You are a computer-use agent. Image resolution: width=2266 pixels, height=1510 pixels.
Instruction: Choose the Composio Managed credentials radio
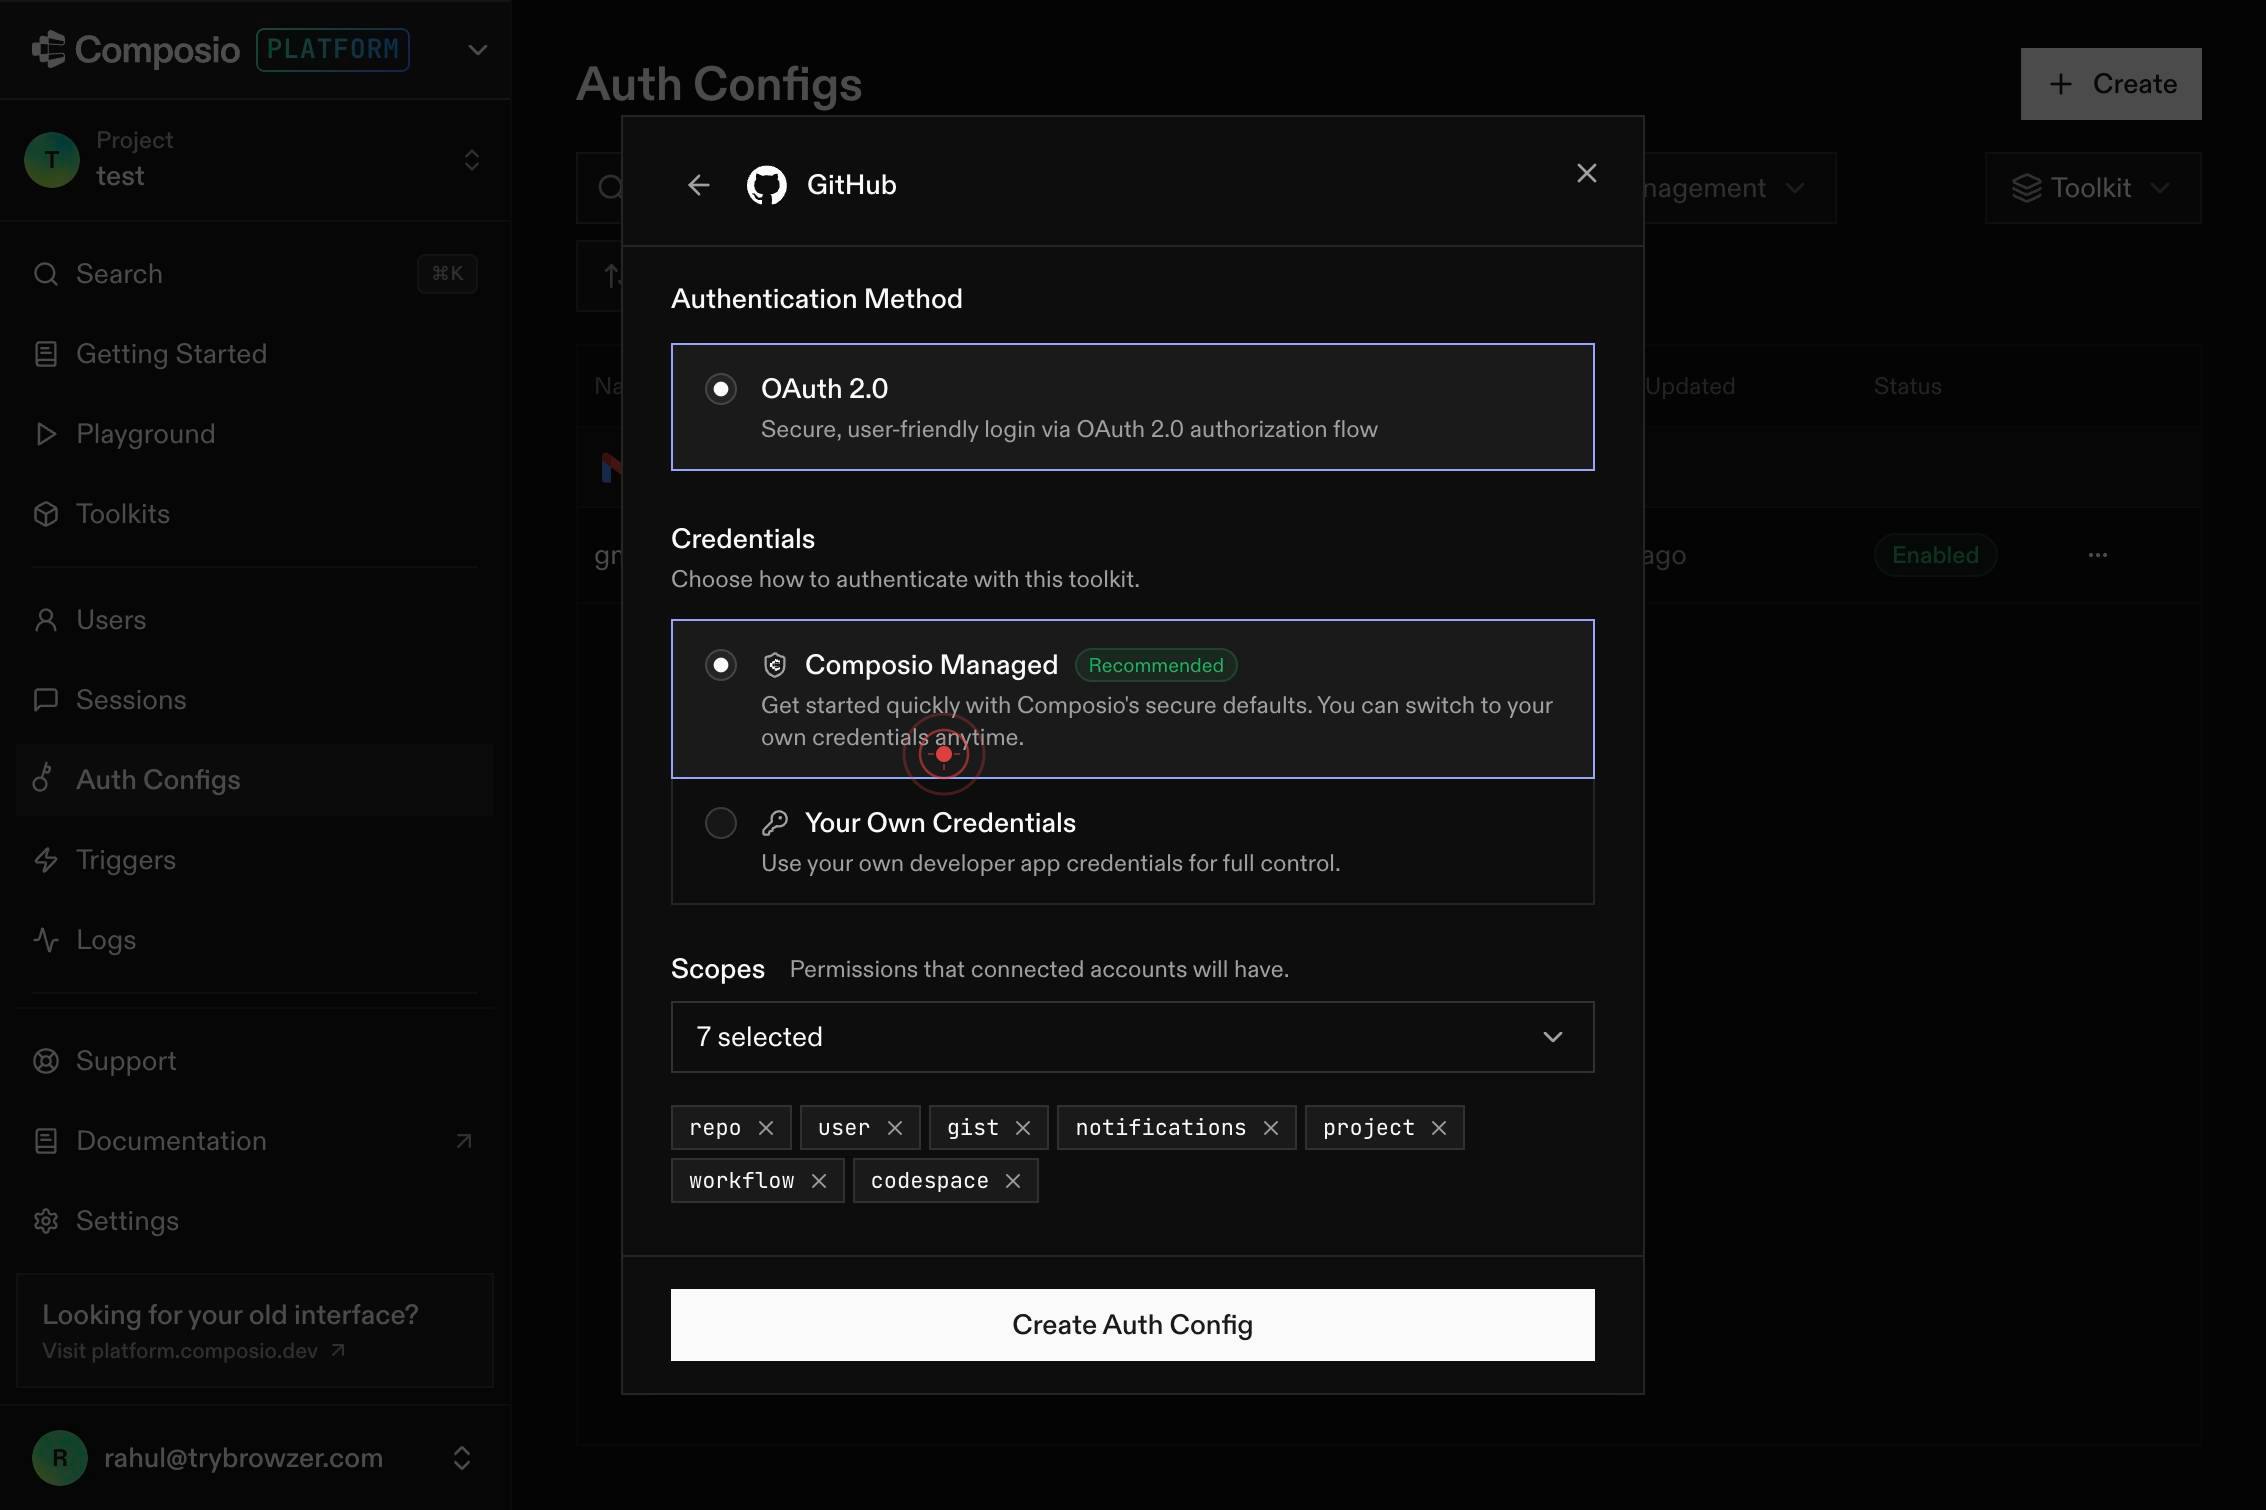pos(720,665)
